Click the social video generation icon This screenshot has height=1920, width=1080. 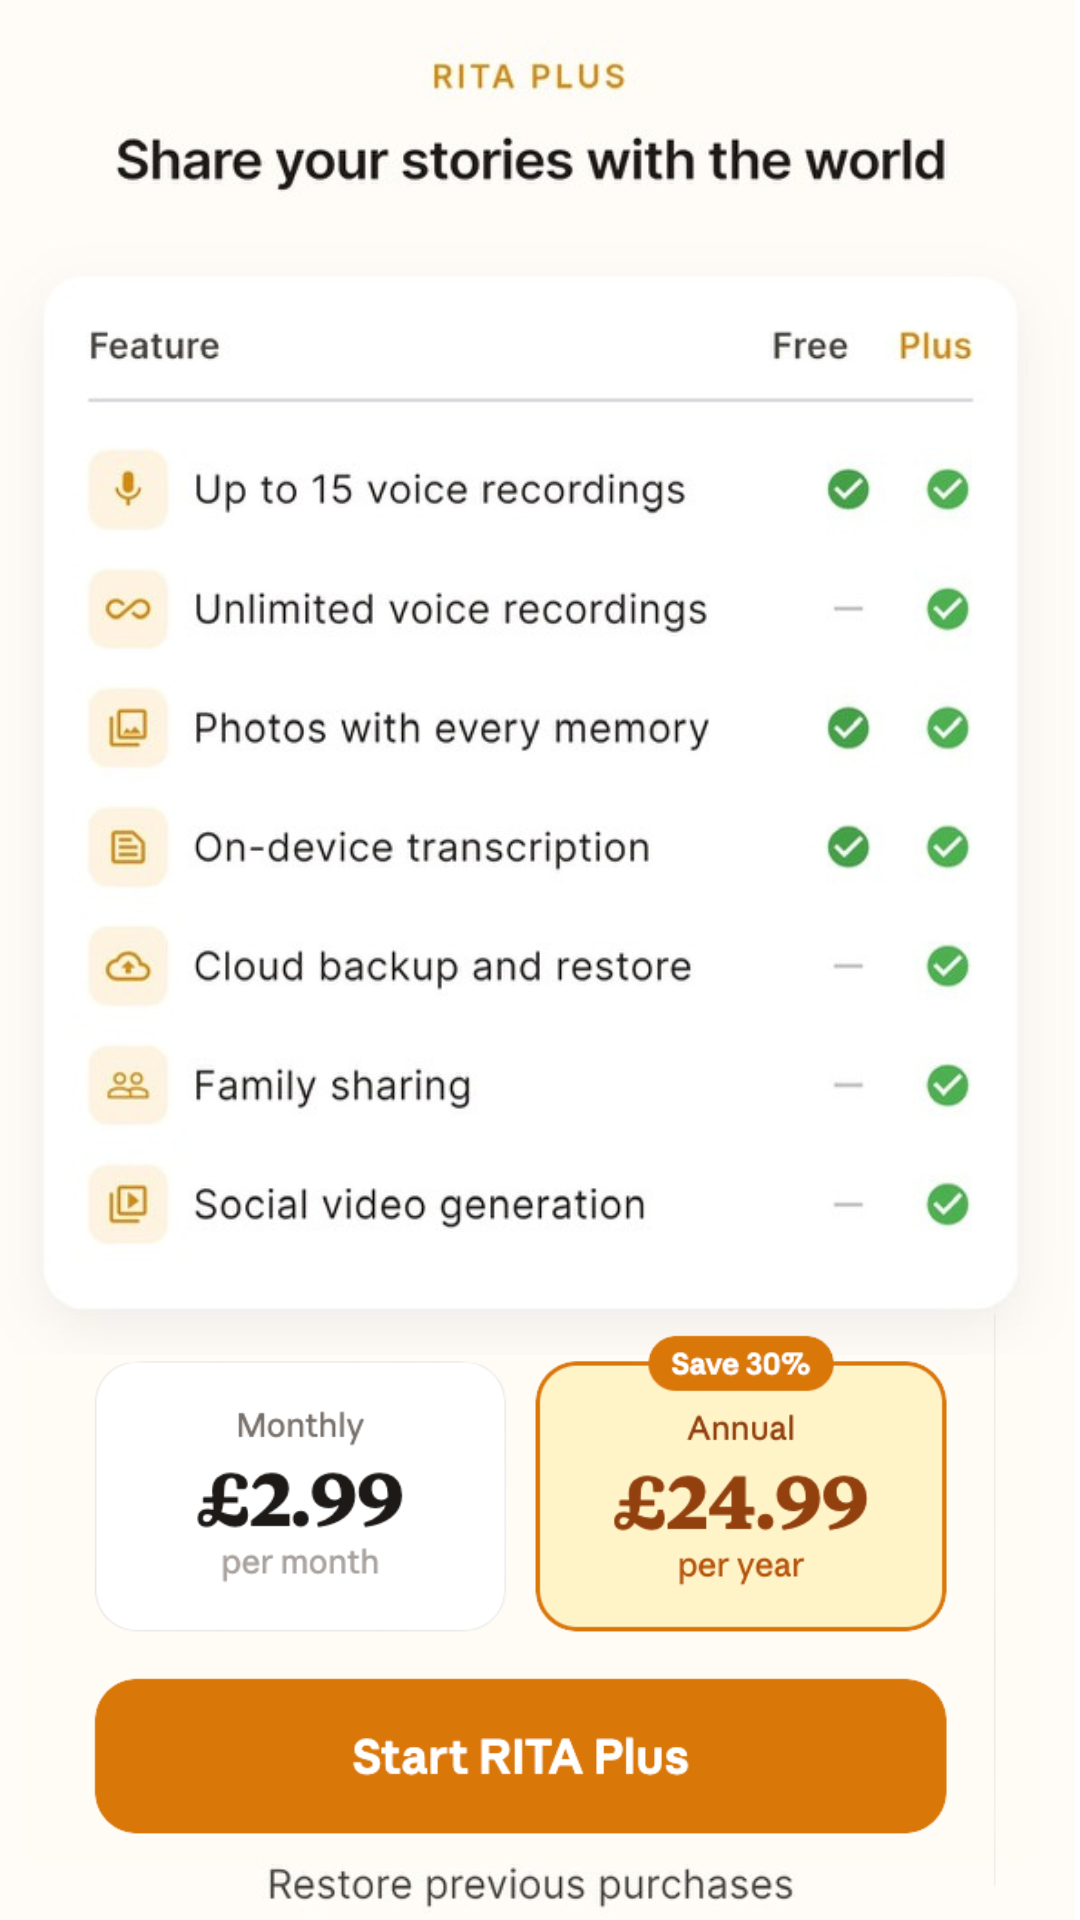coord(128,1204)
